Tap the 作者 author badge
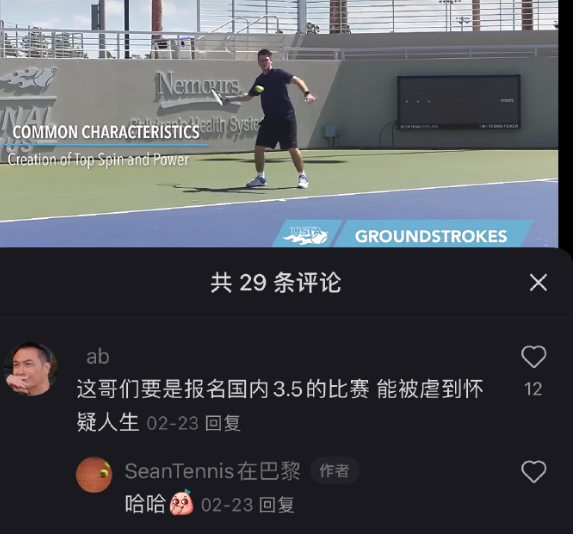 coord(334,470)
